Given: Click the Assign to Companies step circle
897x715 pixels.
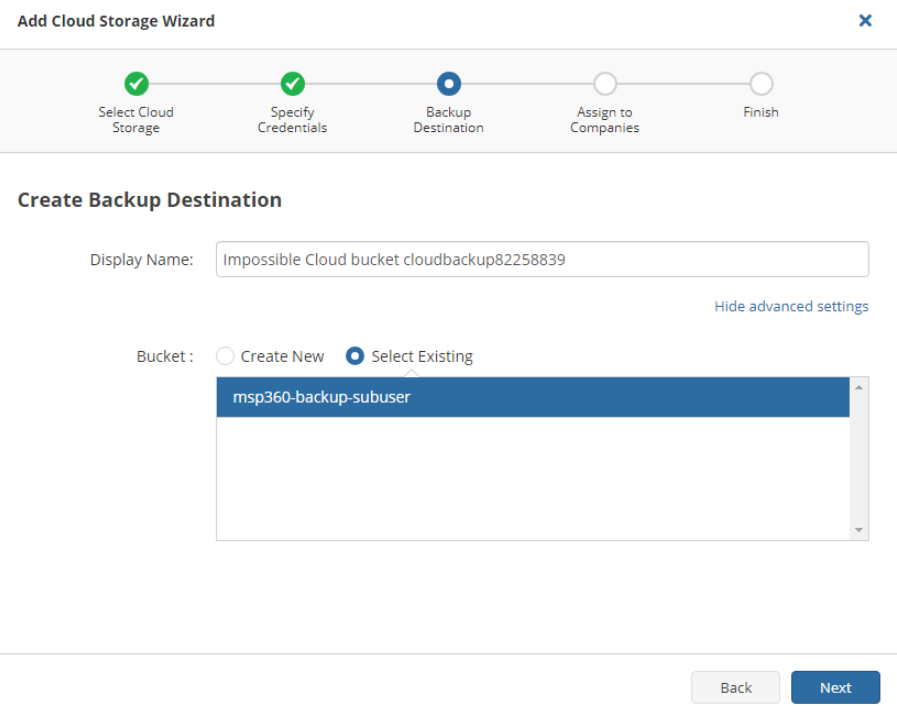Looking at the screenshot, I should (605, 84).
